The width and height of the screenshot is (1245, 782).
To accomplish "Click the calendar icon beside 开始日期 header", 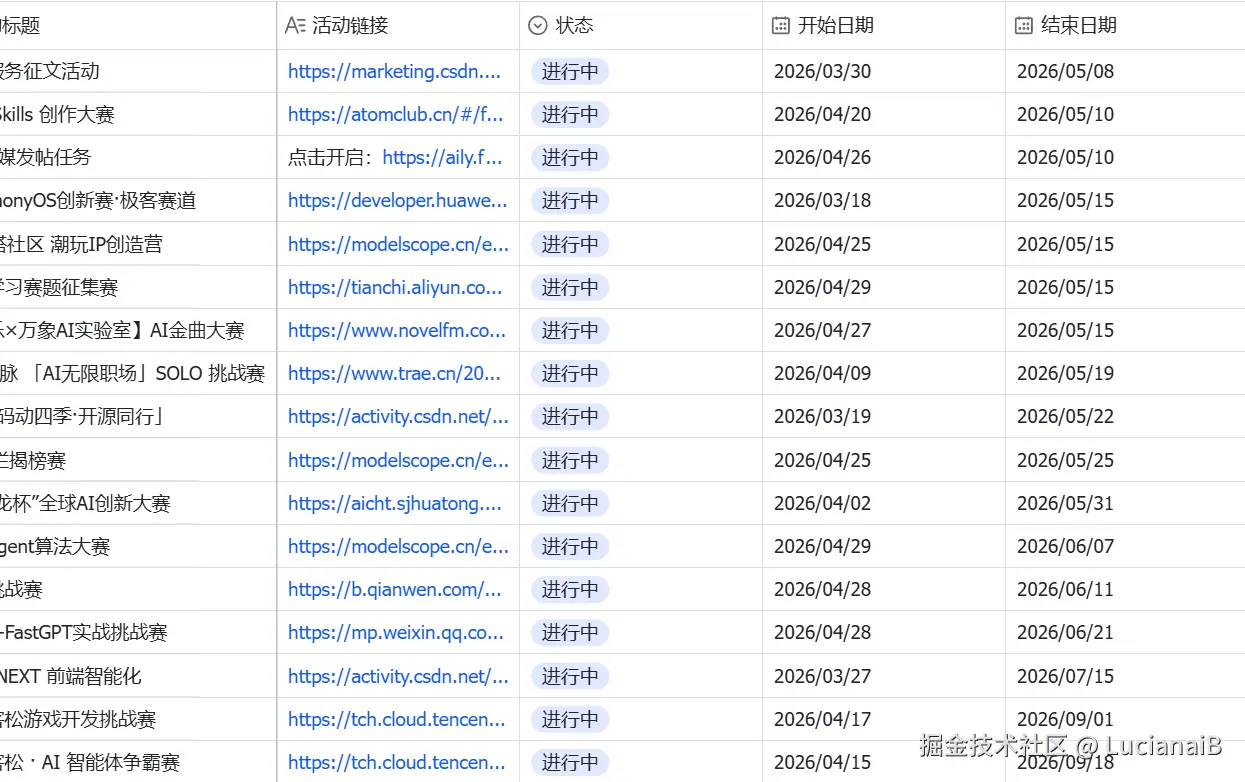I will pos(781,26).
